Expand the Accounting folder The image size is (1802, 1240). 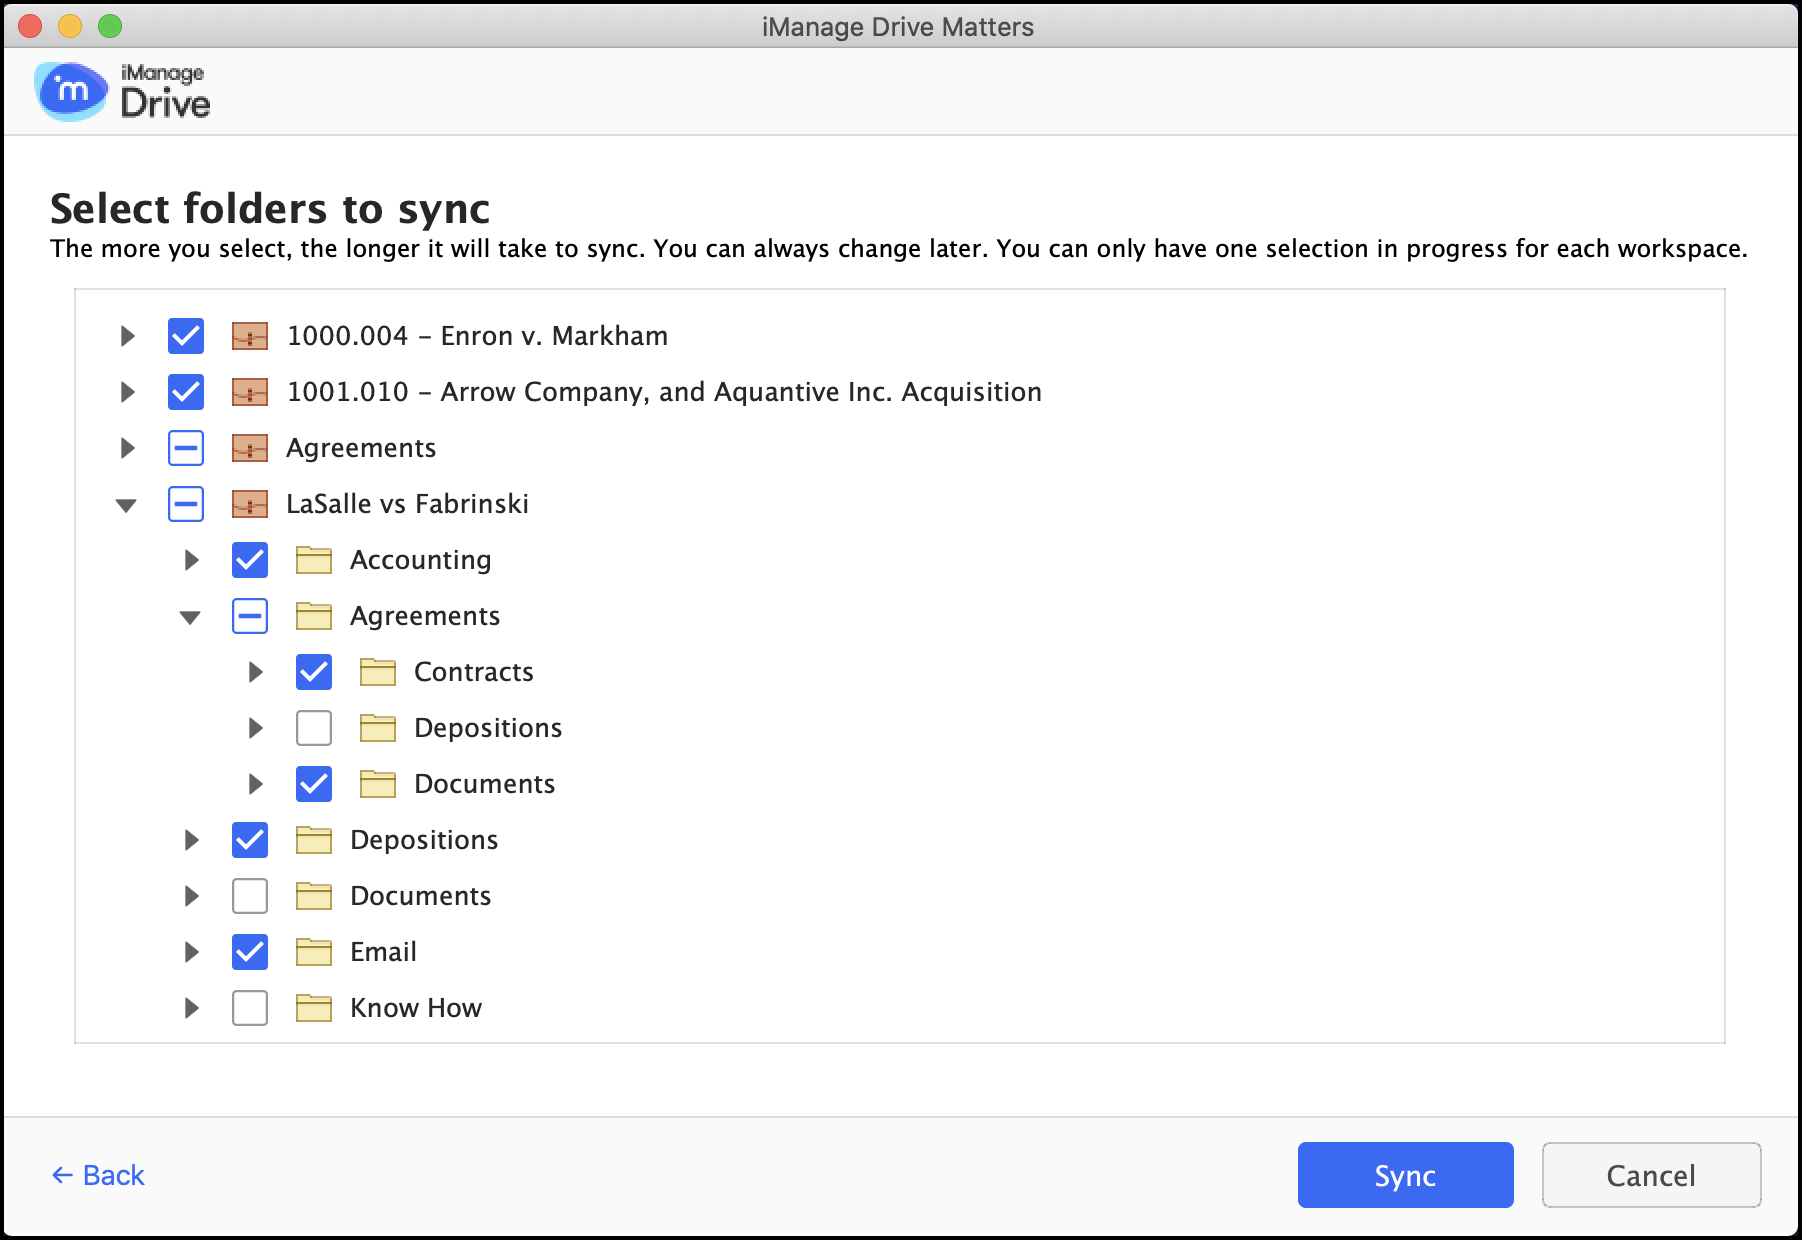191,560
